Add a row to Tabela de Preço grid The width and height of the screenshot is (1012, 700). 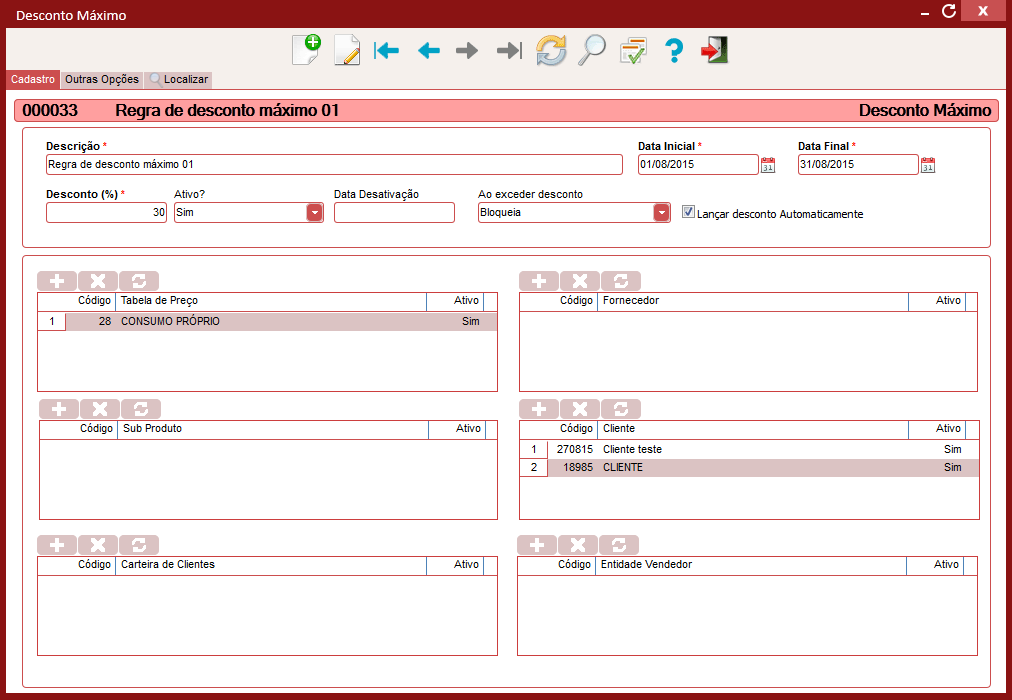(x=57, y=281)
